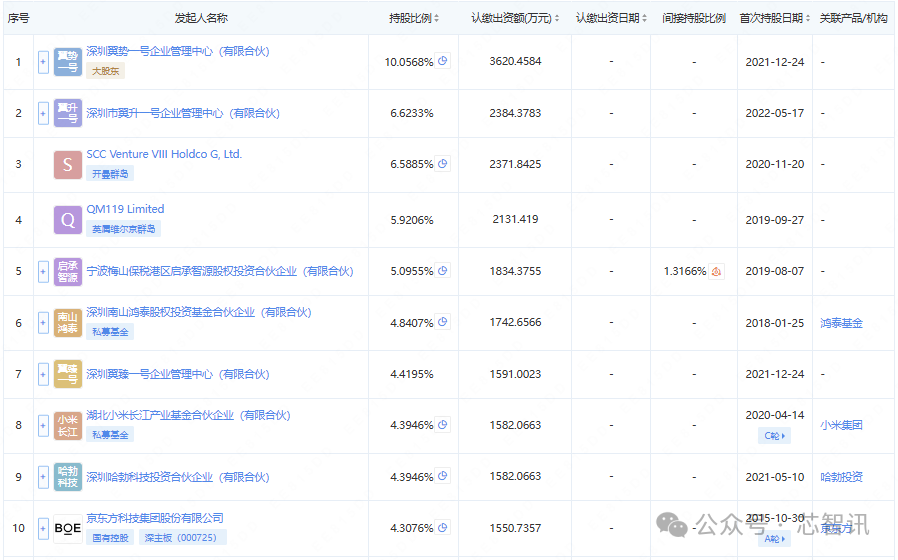This screenshot has width=898, height=560.
Task: Expand row 8 湖北小米长江 plus button
Action: tap(43, 425)
